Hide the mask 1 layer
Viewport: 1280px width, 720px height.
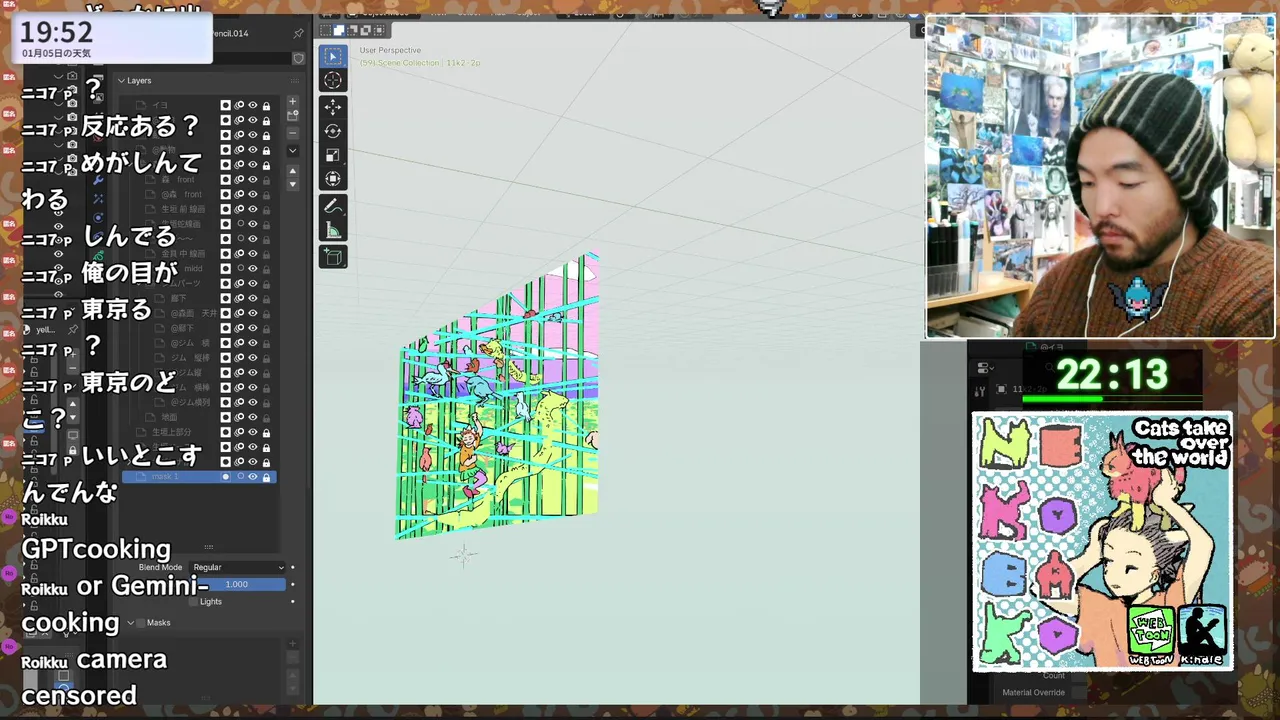[253, 477]
